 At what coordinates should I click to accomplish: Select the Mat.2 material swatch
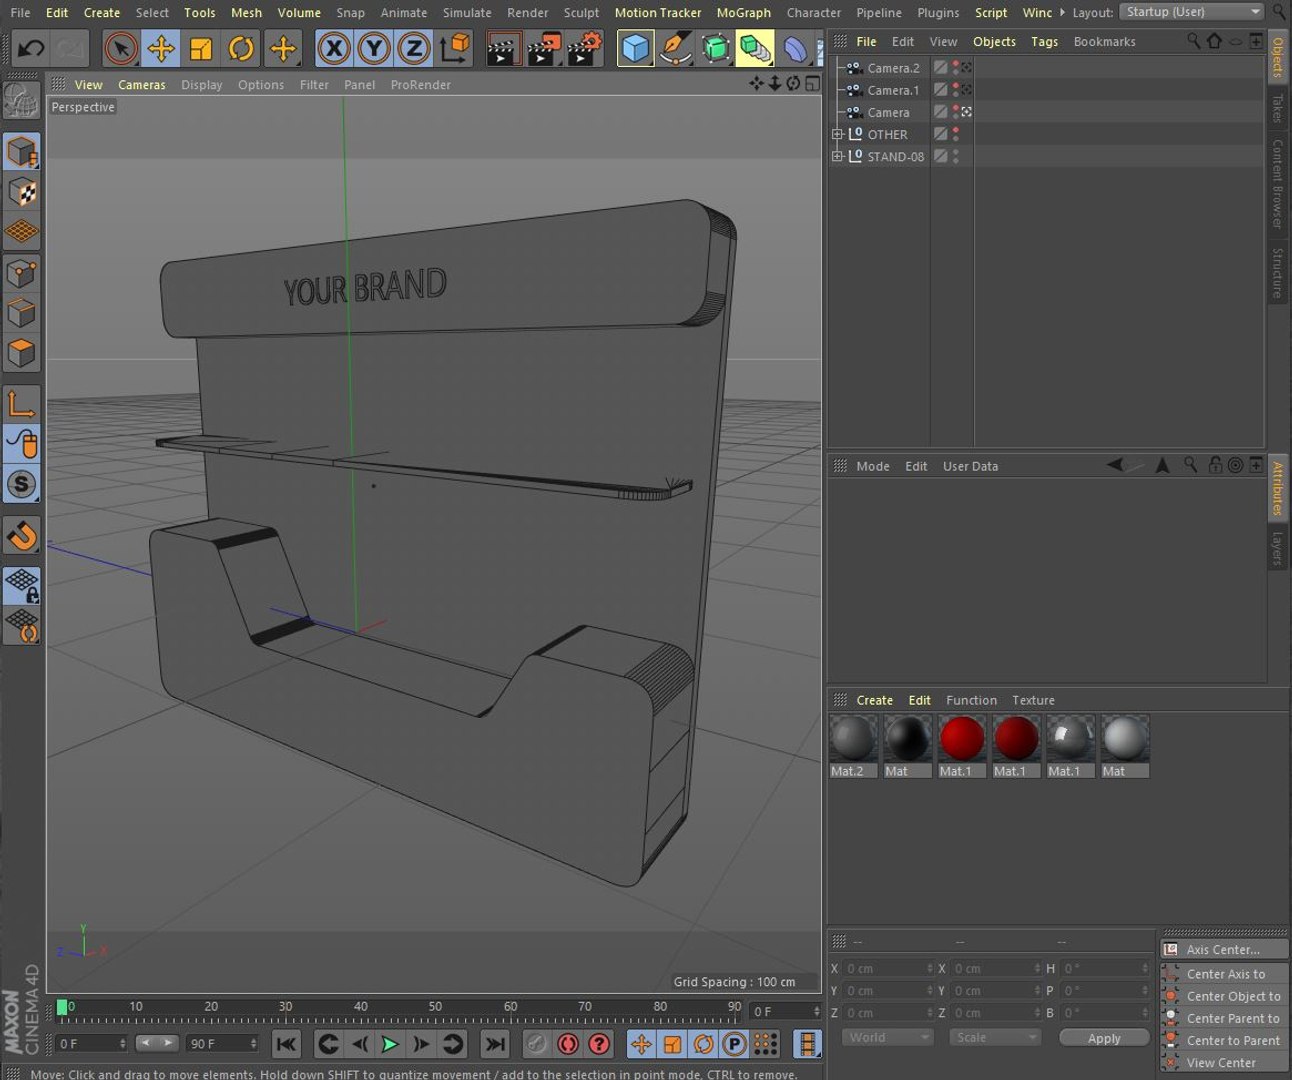pyautogui.click(x=854, y=746)
